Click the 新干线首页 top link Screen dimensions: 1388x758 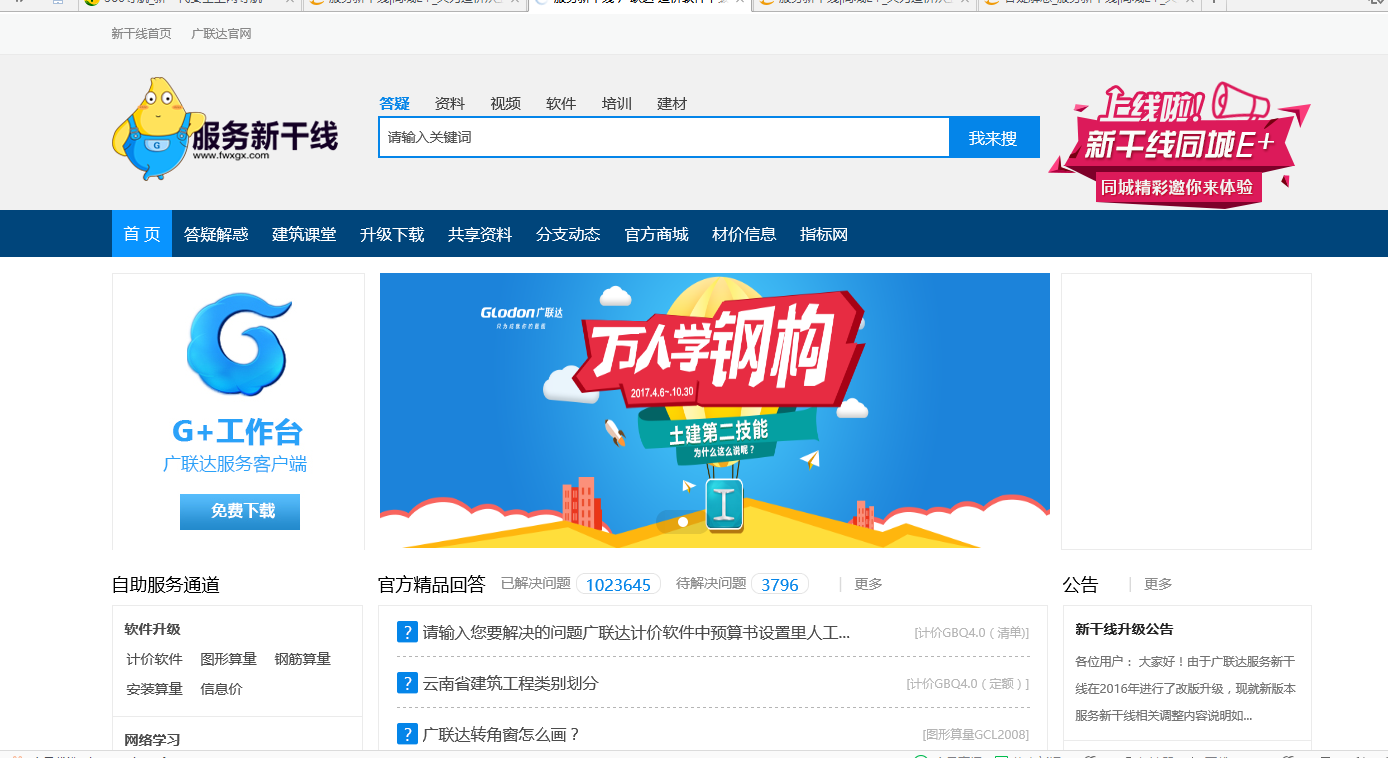coord(142,33)
